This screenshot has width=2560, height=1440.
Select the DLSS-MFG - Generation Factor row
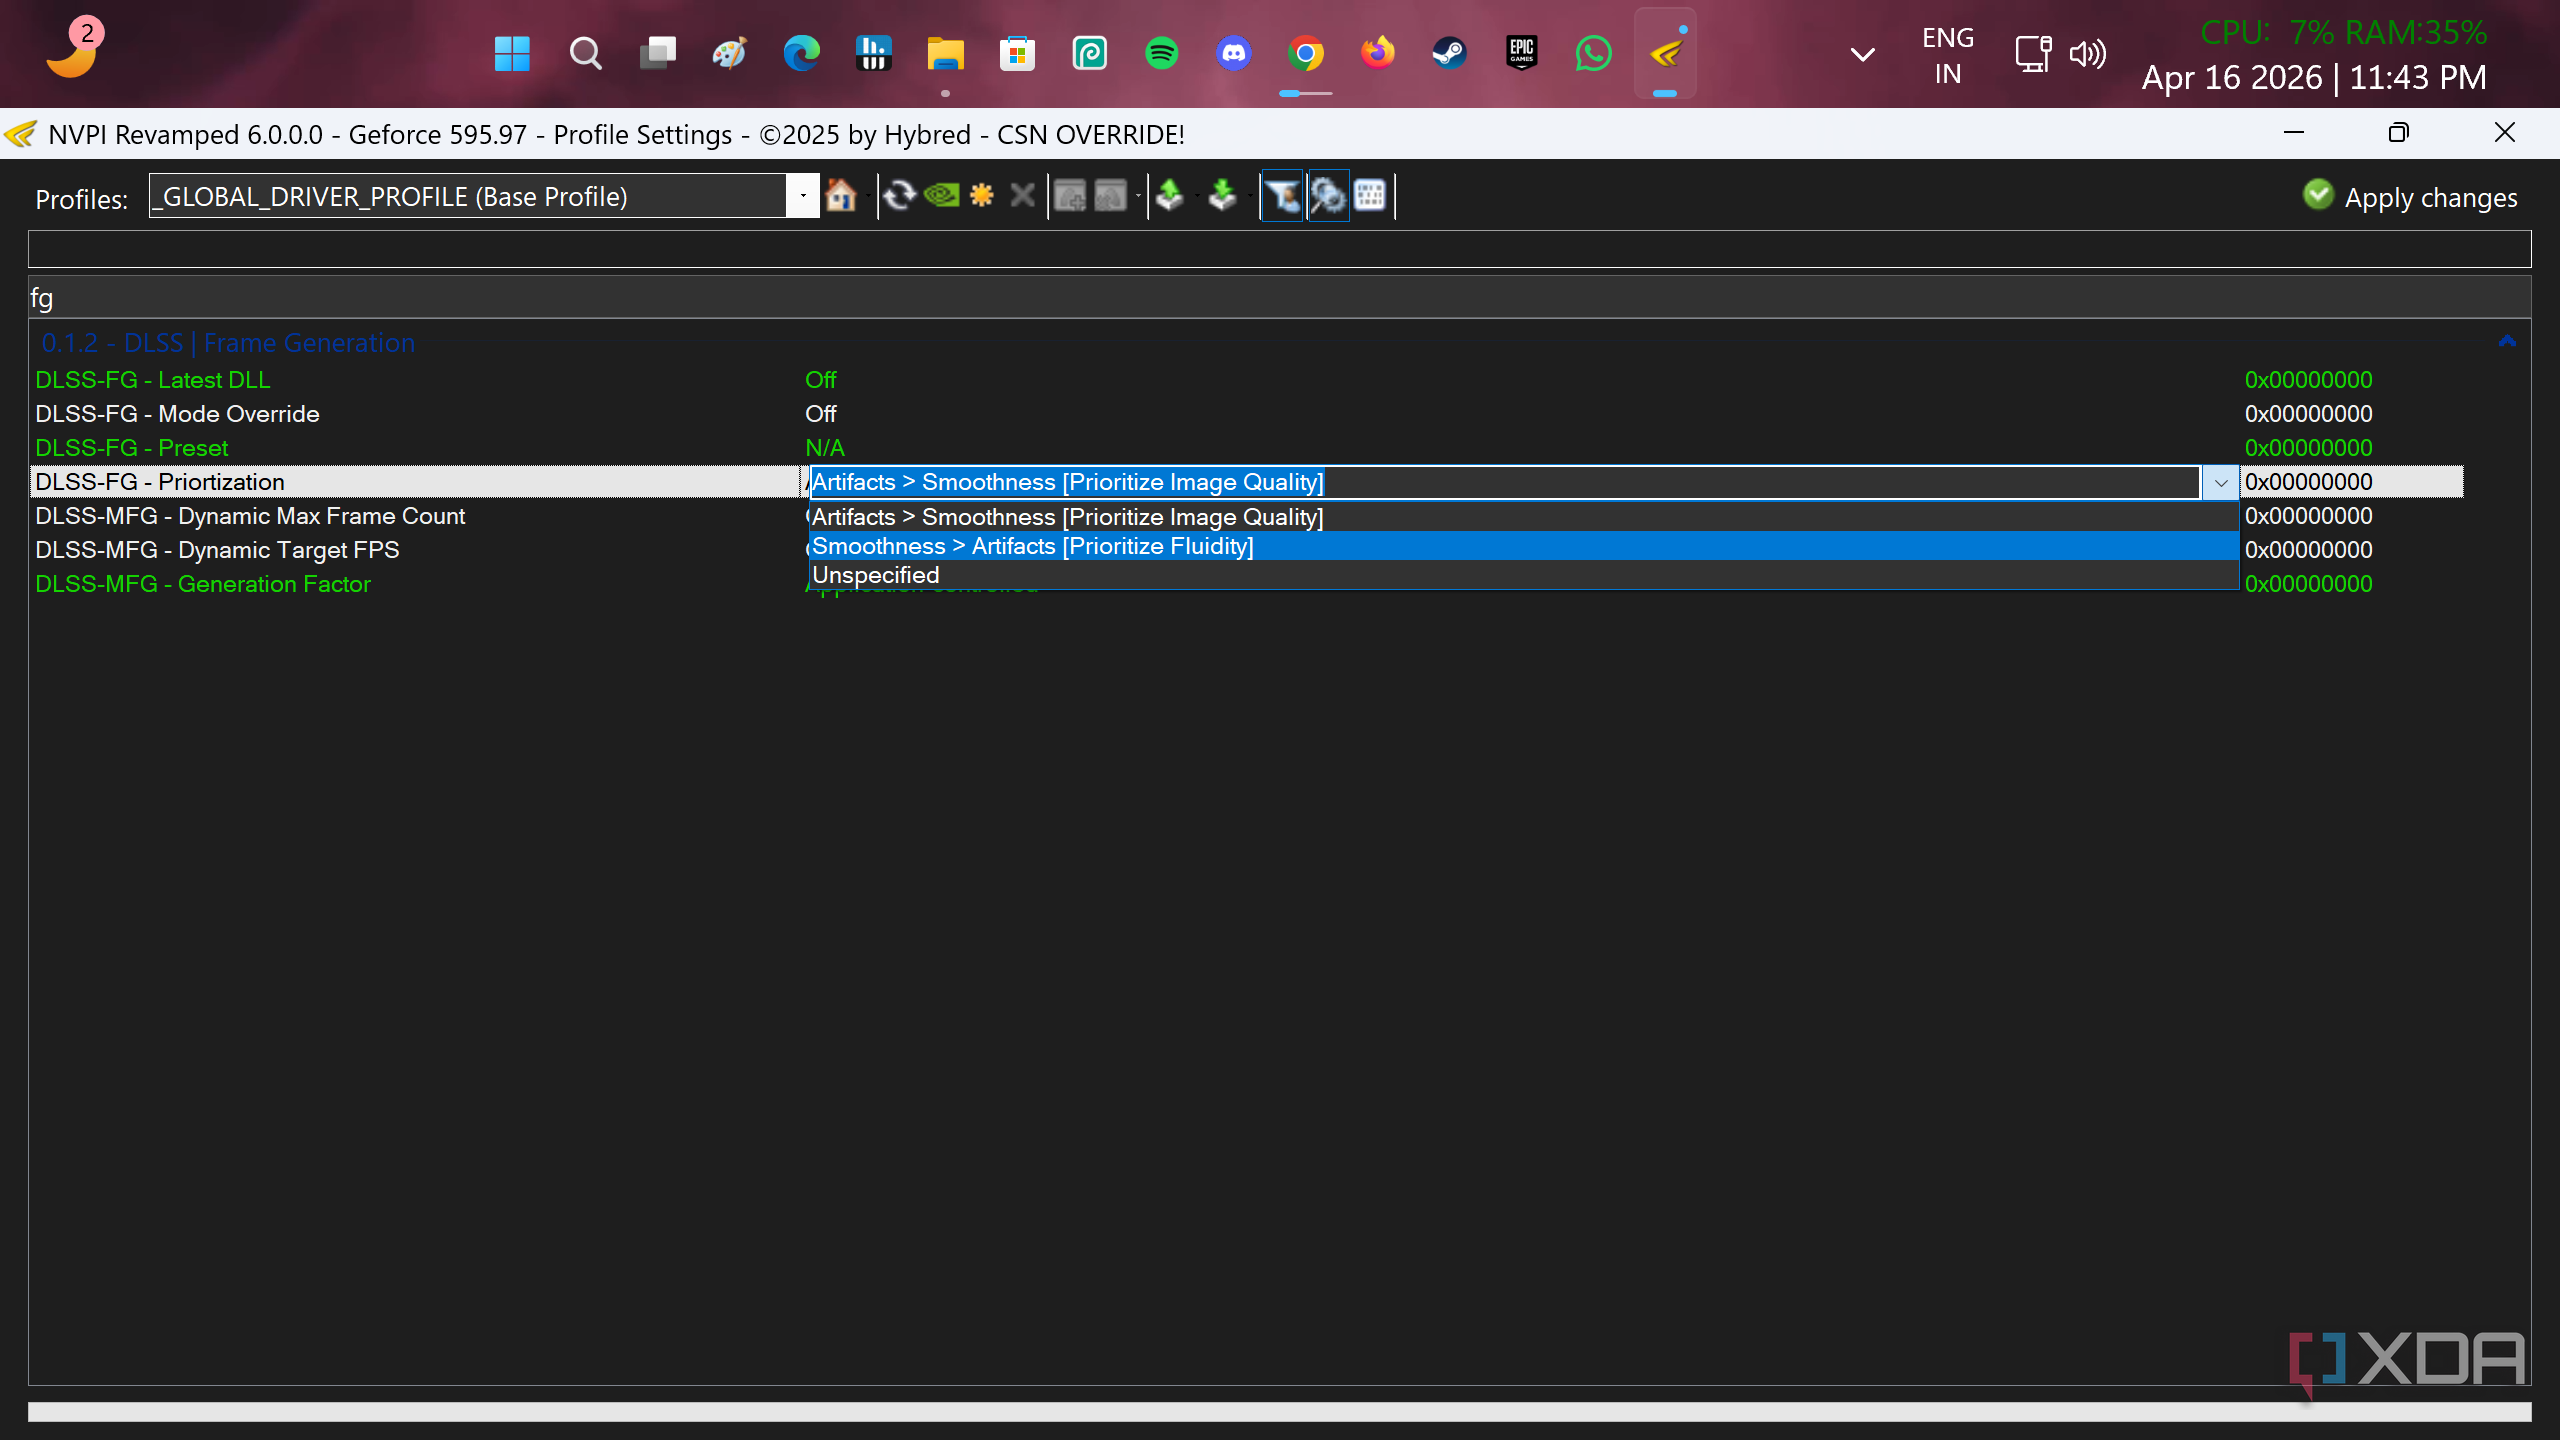(202, 584)
